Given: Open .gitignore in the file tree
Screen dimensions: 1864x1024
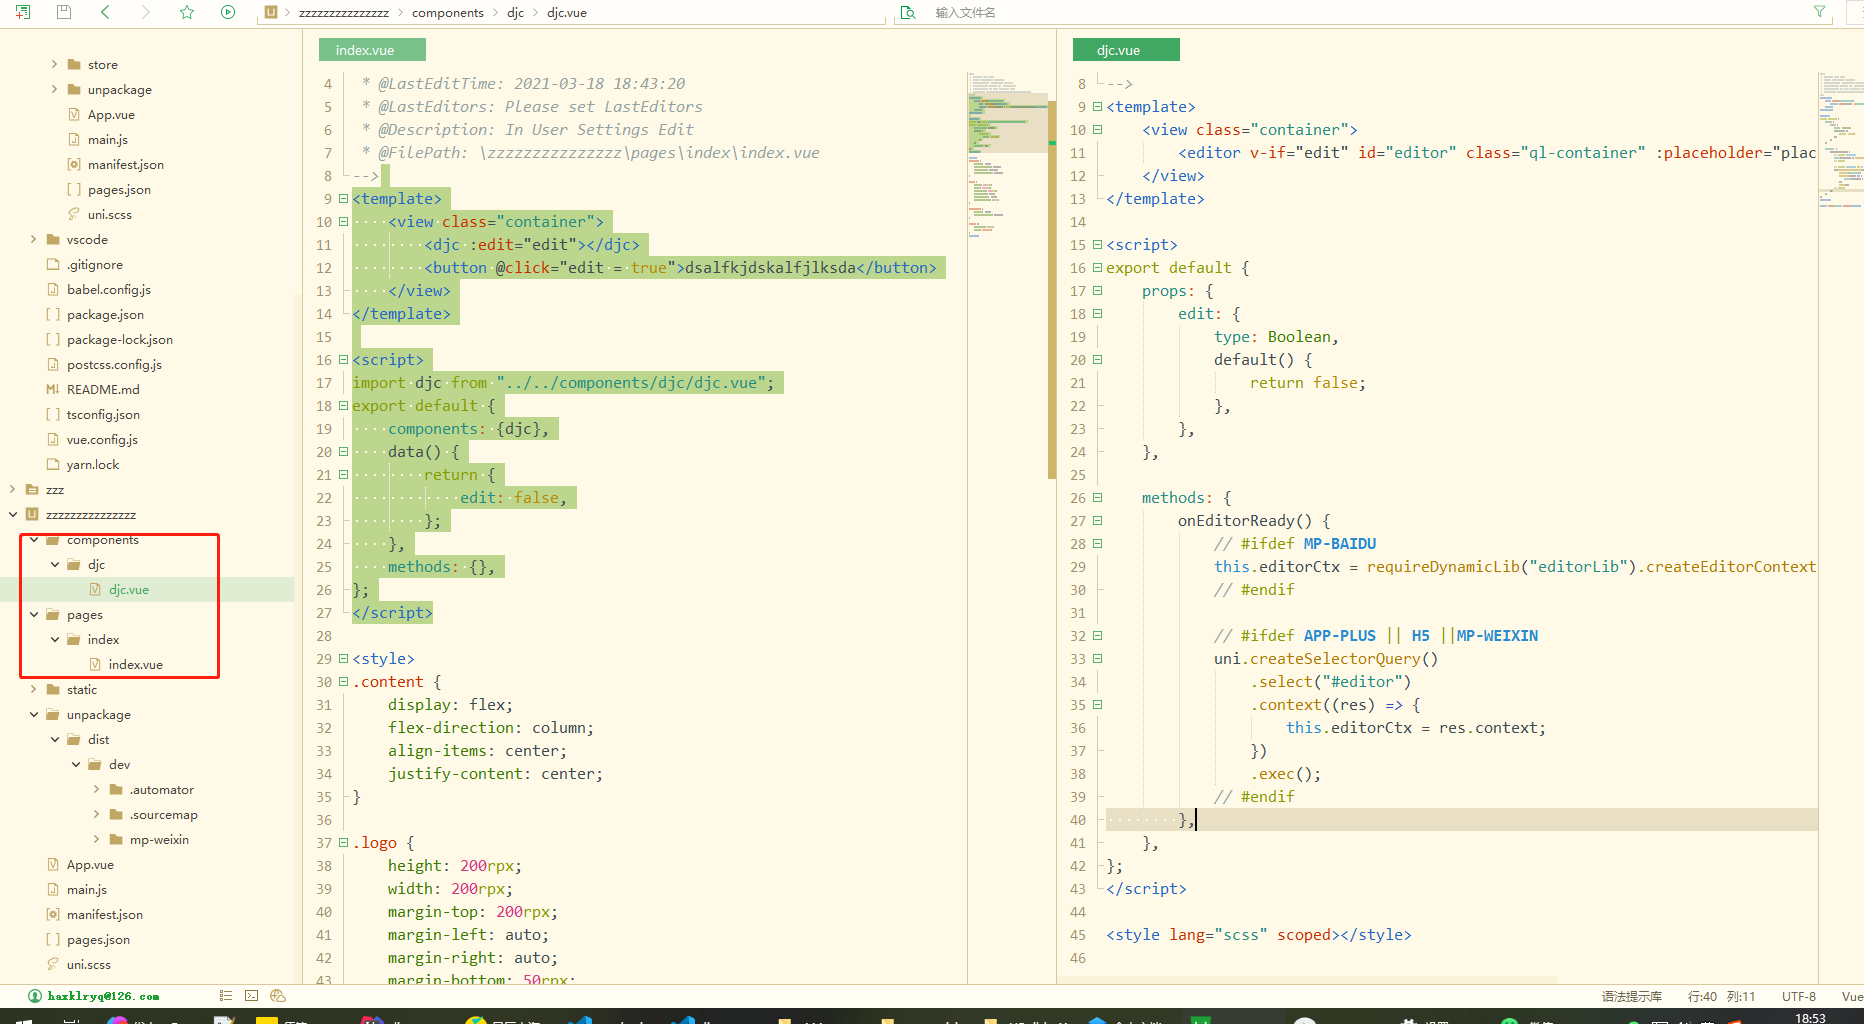Looking at the screenshot, I should coord(95,264).
